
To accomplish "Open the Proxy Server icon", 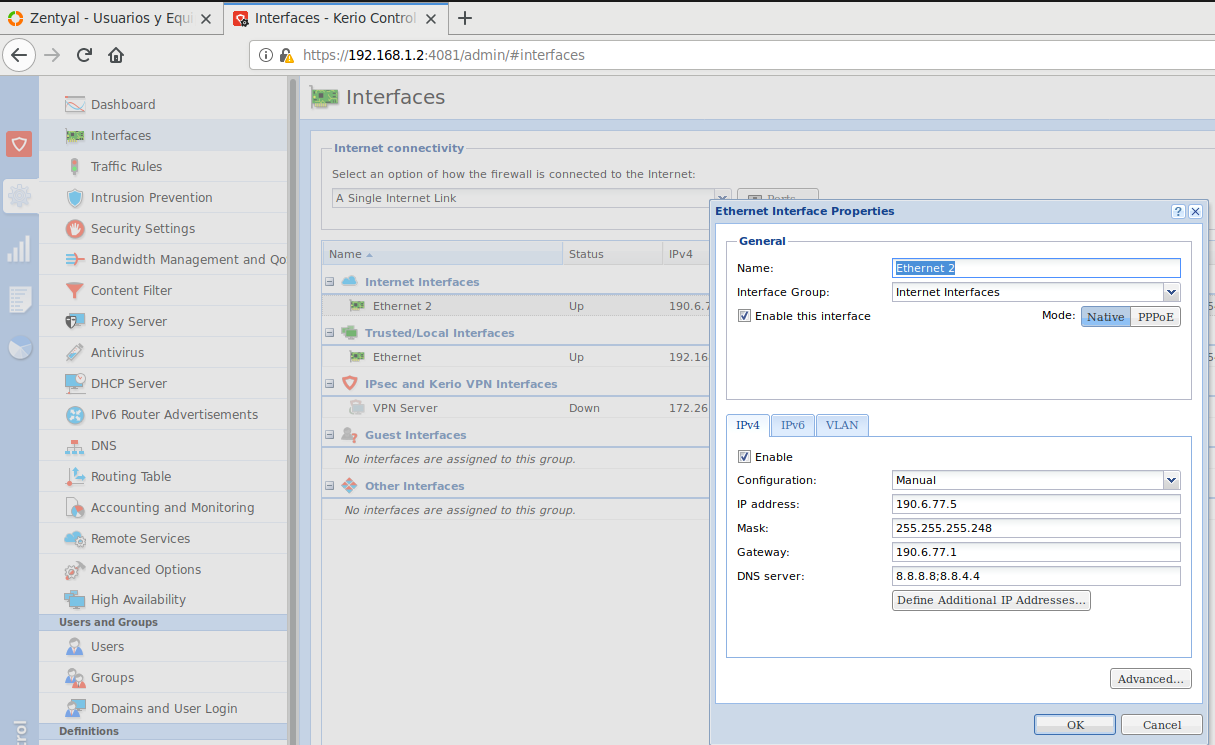I will [75, 321].
